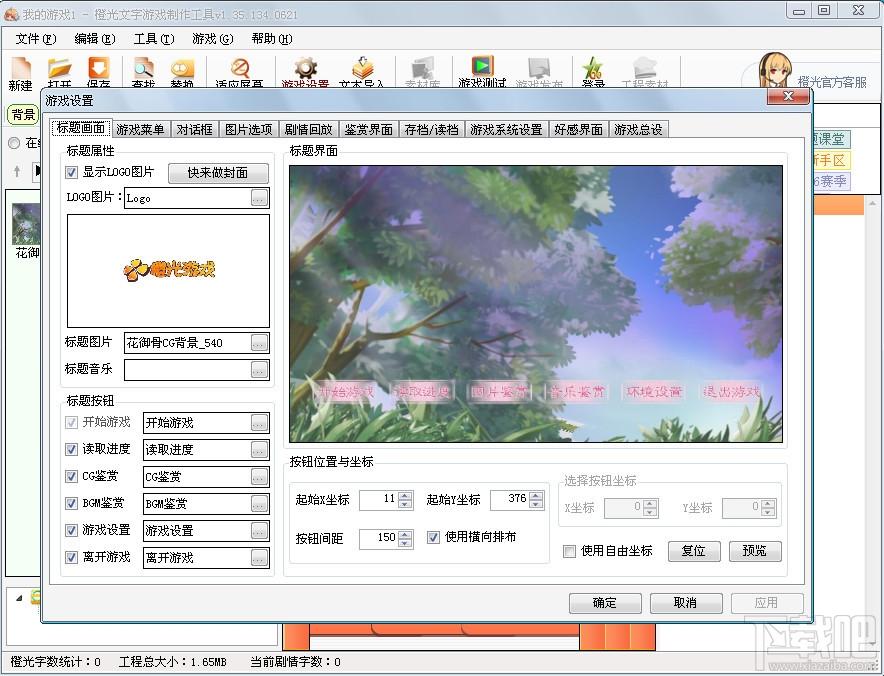Click the 标题音乐 empty input field
Image resolution: width=884 pixels, height=676 pixels.
coord(188,370)
